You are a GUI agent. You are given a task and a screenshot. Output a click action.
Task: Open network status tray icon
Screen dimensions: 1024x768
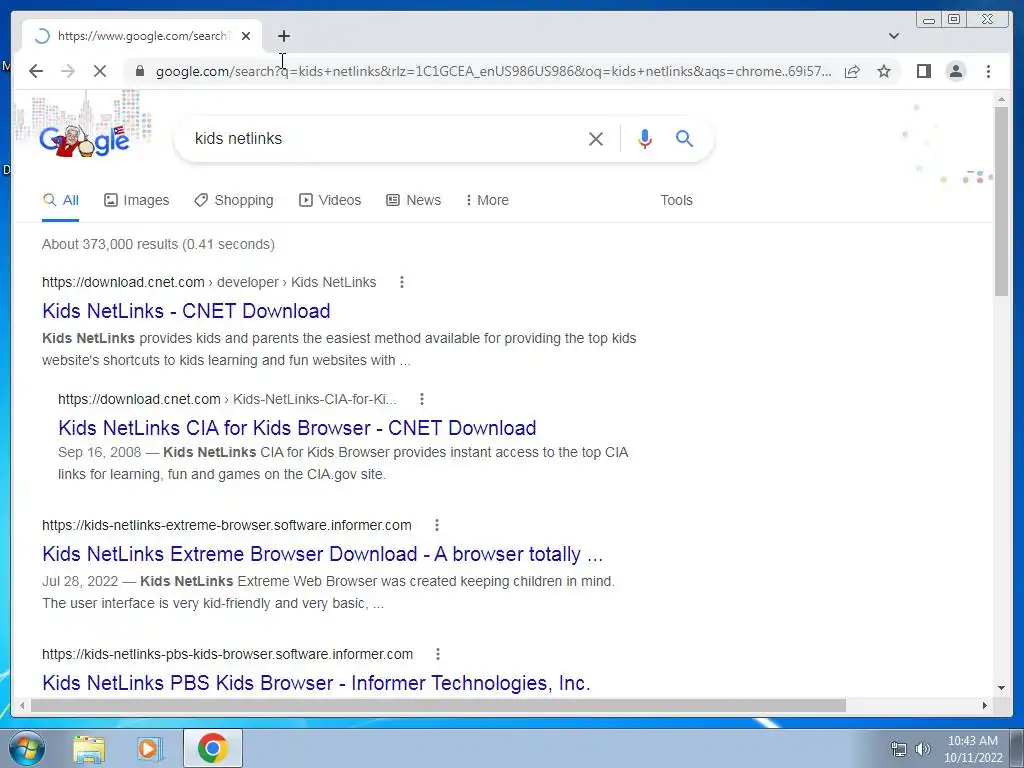899,749
